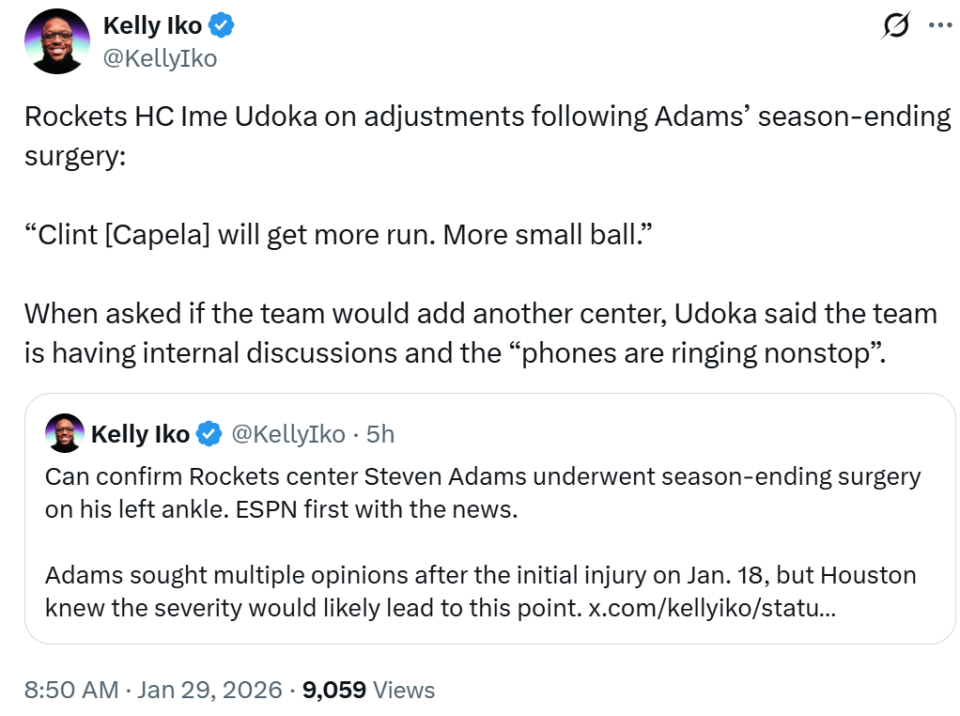Click the "Clint [Capela] will get more run" quote
The image size is (960, 716).
pos(345,235)
